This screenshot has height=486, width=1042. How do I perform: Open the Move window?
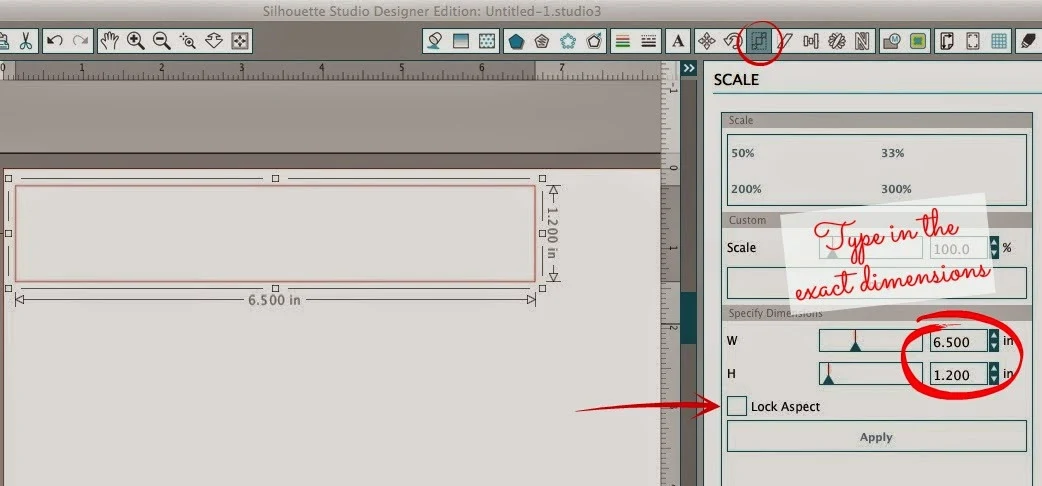click(706, 41)
